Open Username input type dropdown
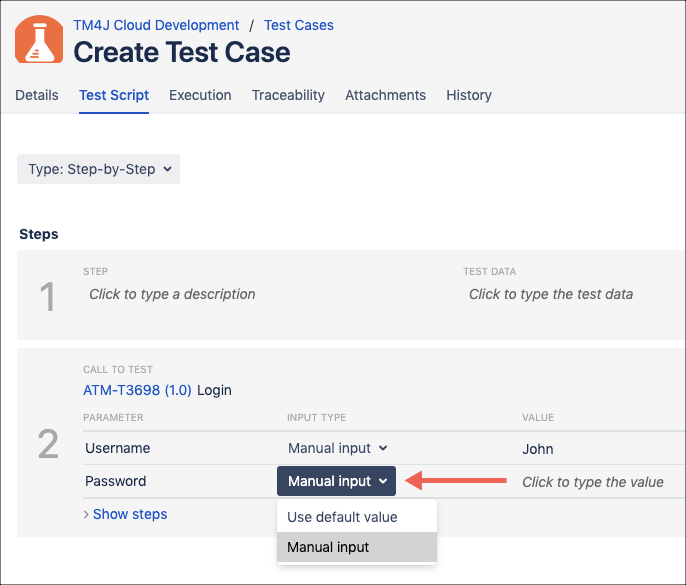 (x=337, y=449)
